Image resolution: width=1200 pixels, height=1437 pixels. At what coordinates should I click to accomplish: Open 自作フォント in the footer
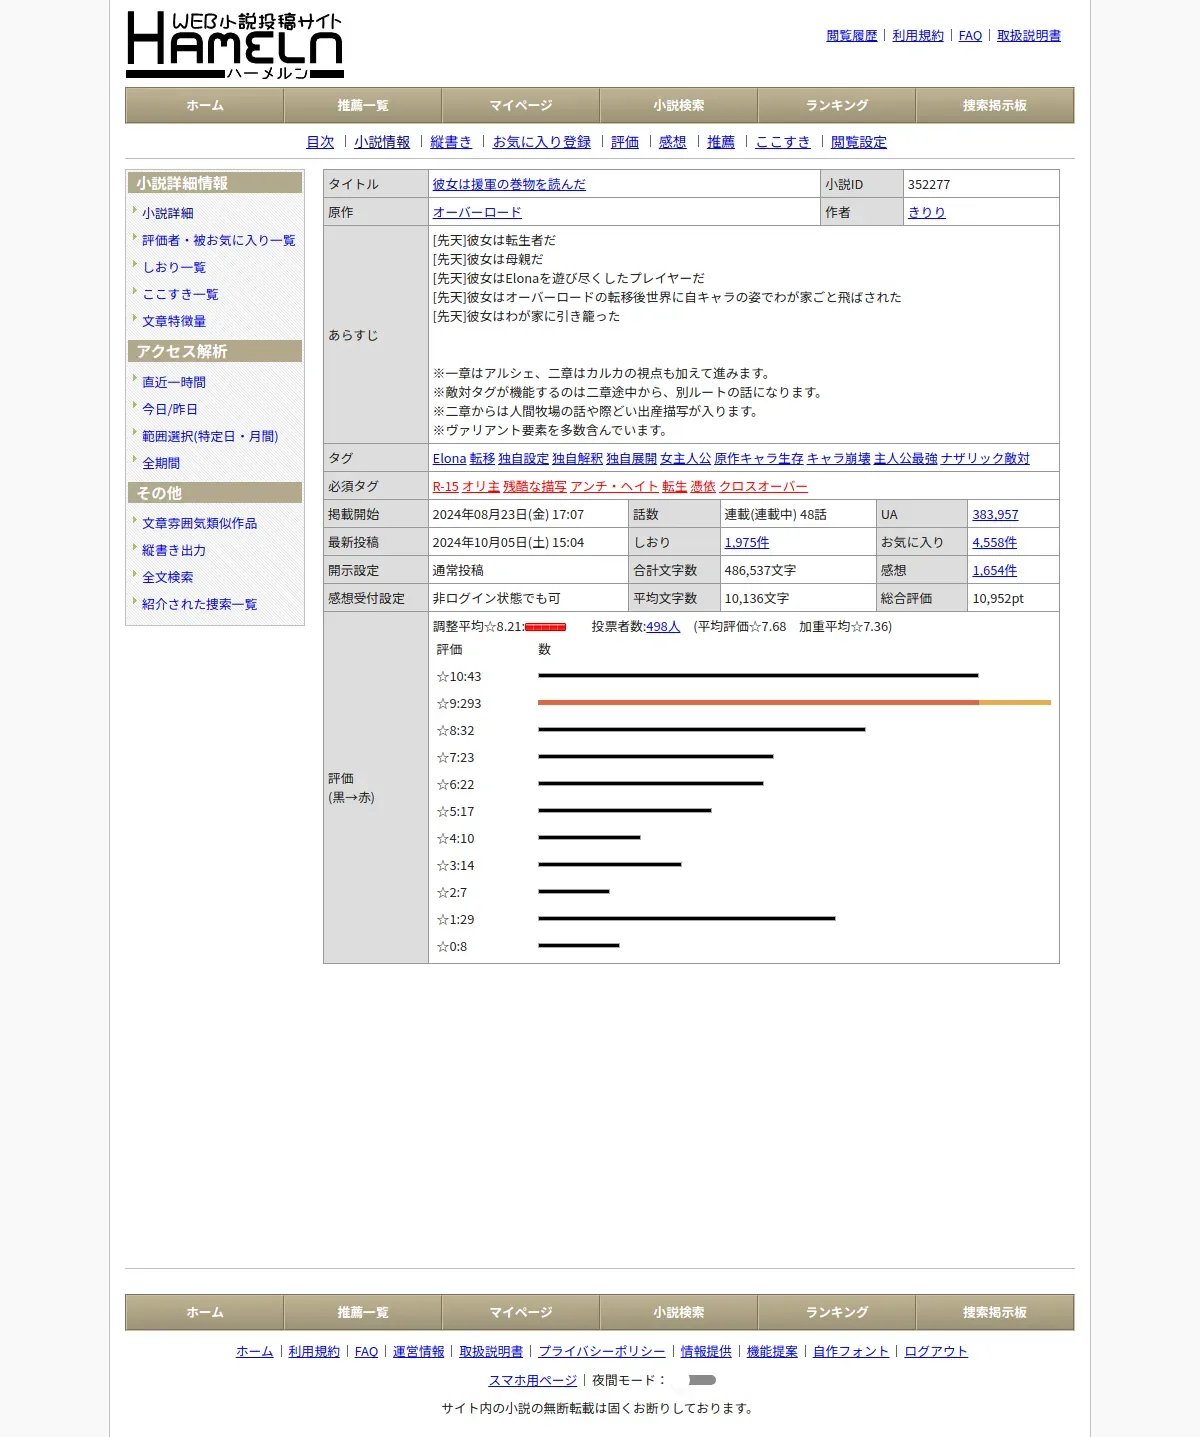click(851, 1351)
